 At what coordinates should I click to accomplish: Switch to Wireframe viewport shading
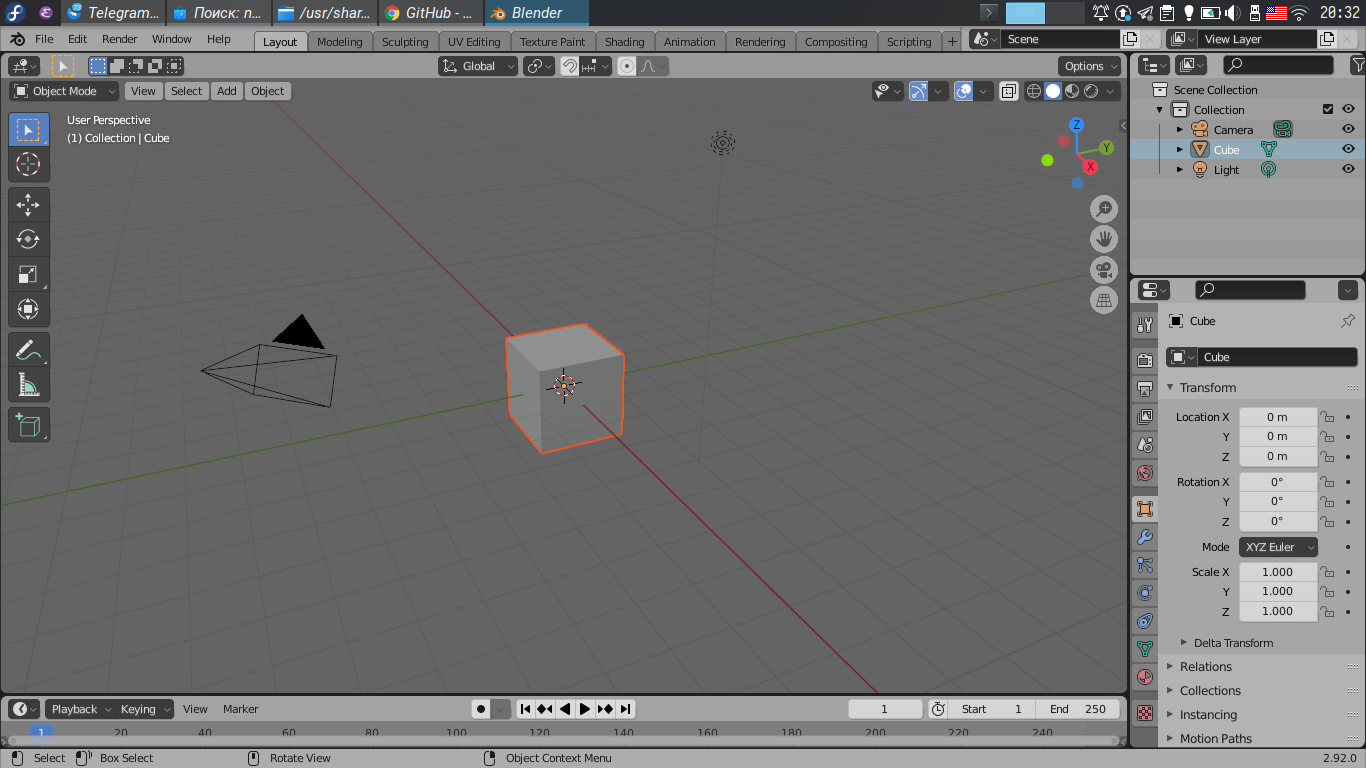[1034, 91]
